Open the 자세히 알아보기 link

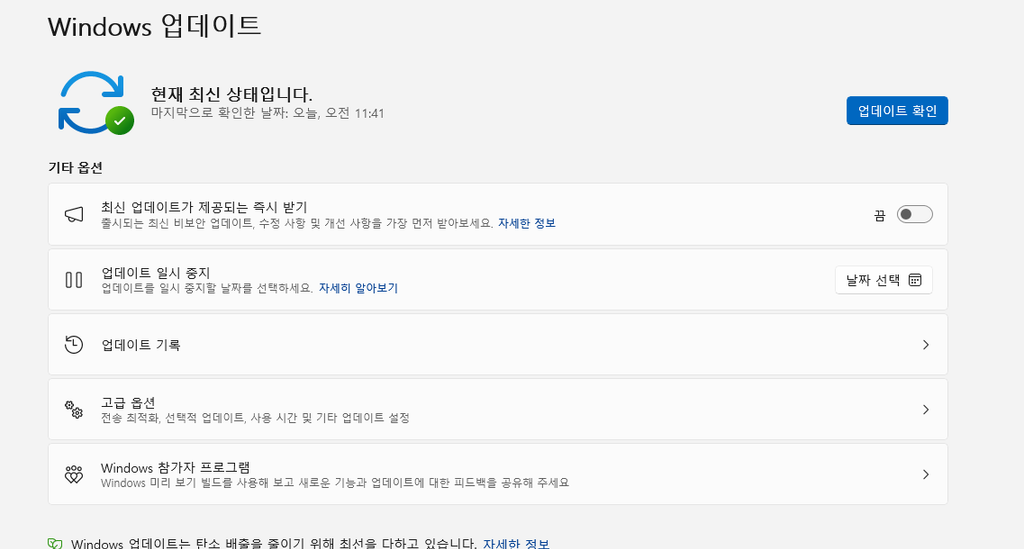click(358, 288)
